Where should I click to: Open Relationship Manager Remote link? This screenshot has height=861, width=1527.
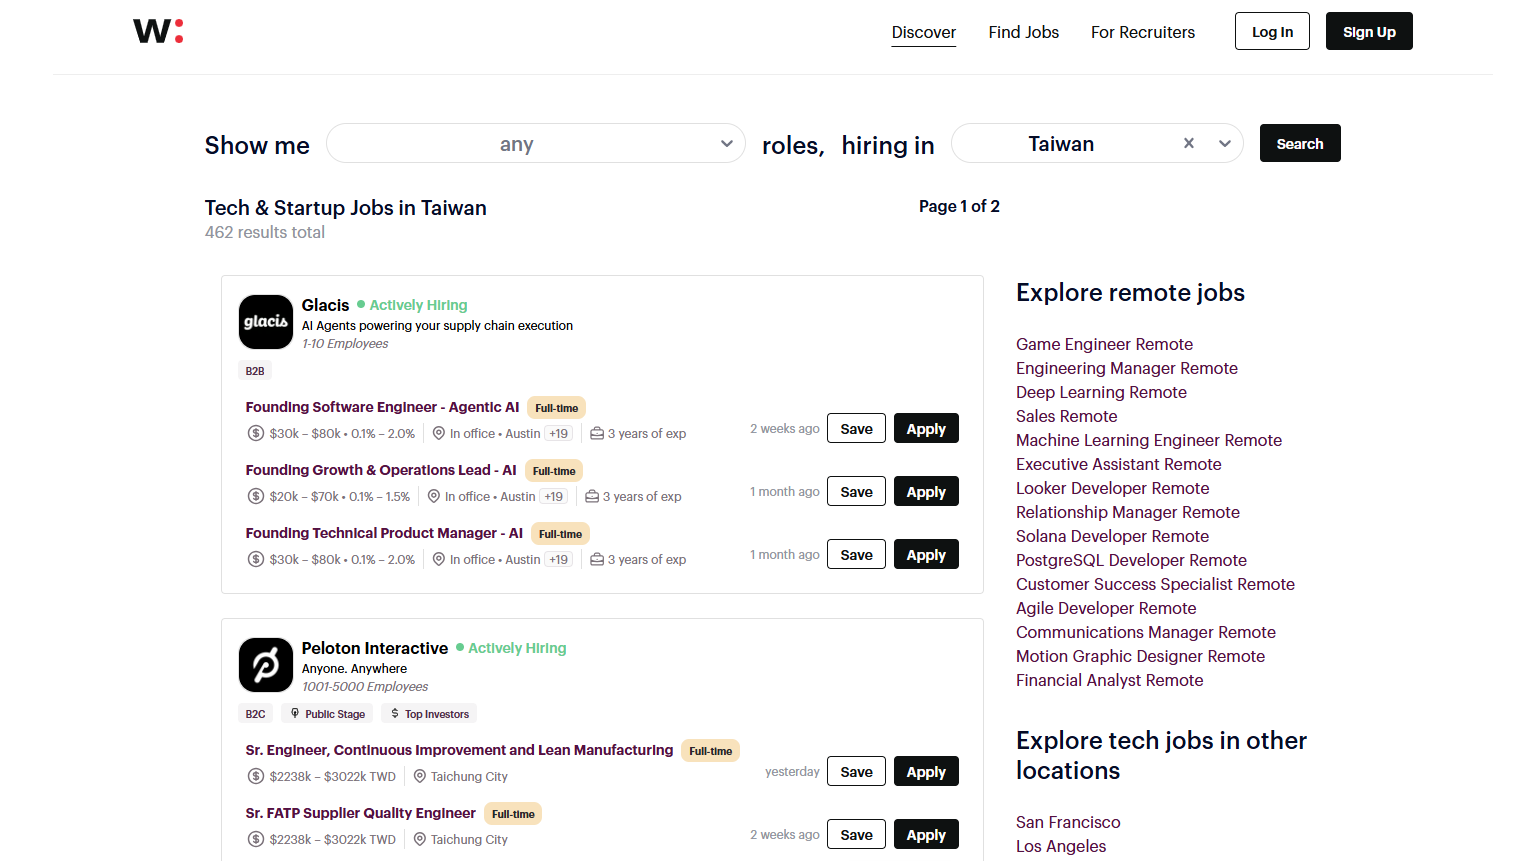(1128, 512)
